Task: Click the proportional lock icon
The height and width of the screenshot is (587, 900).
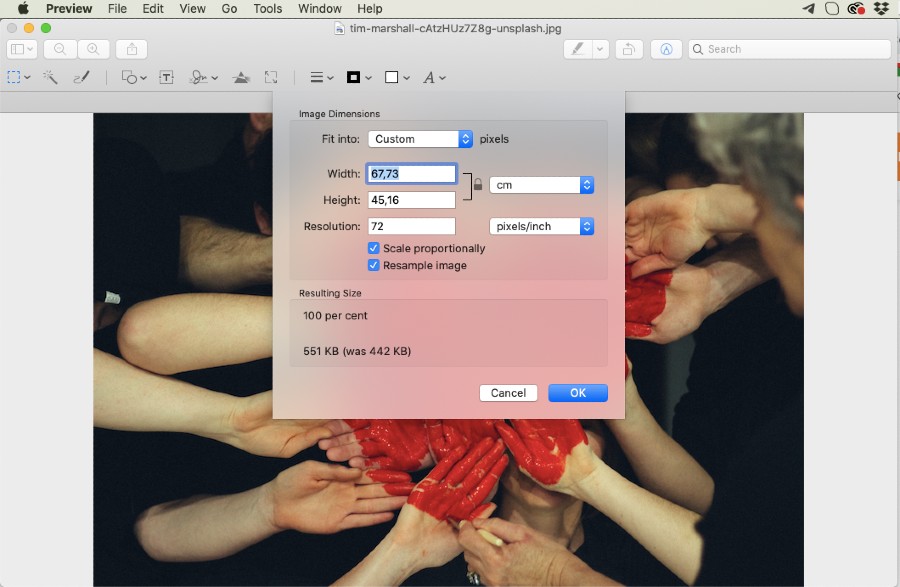Action: coord(478,185)
